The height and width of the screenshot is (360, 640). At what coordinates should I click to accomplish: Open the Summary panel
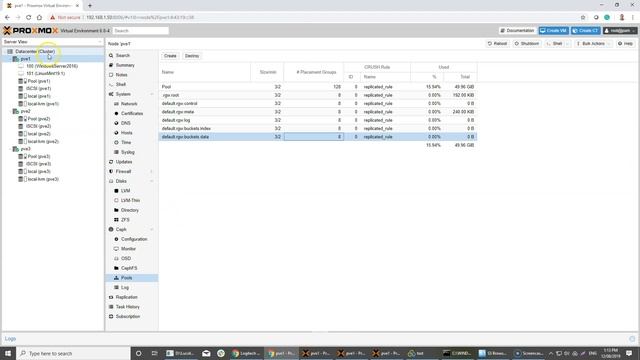[125, 65]
